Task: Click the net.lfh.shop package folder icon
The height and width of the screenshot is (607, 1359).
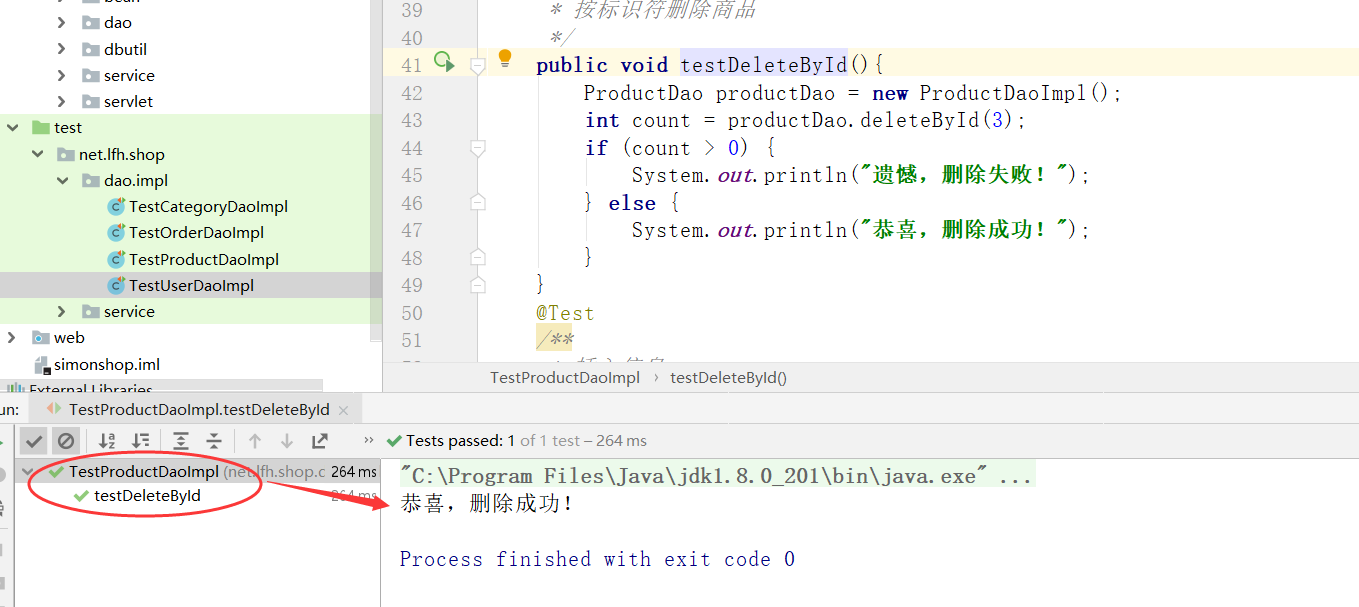Action: point(66,155)
